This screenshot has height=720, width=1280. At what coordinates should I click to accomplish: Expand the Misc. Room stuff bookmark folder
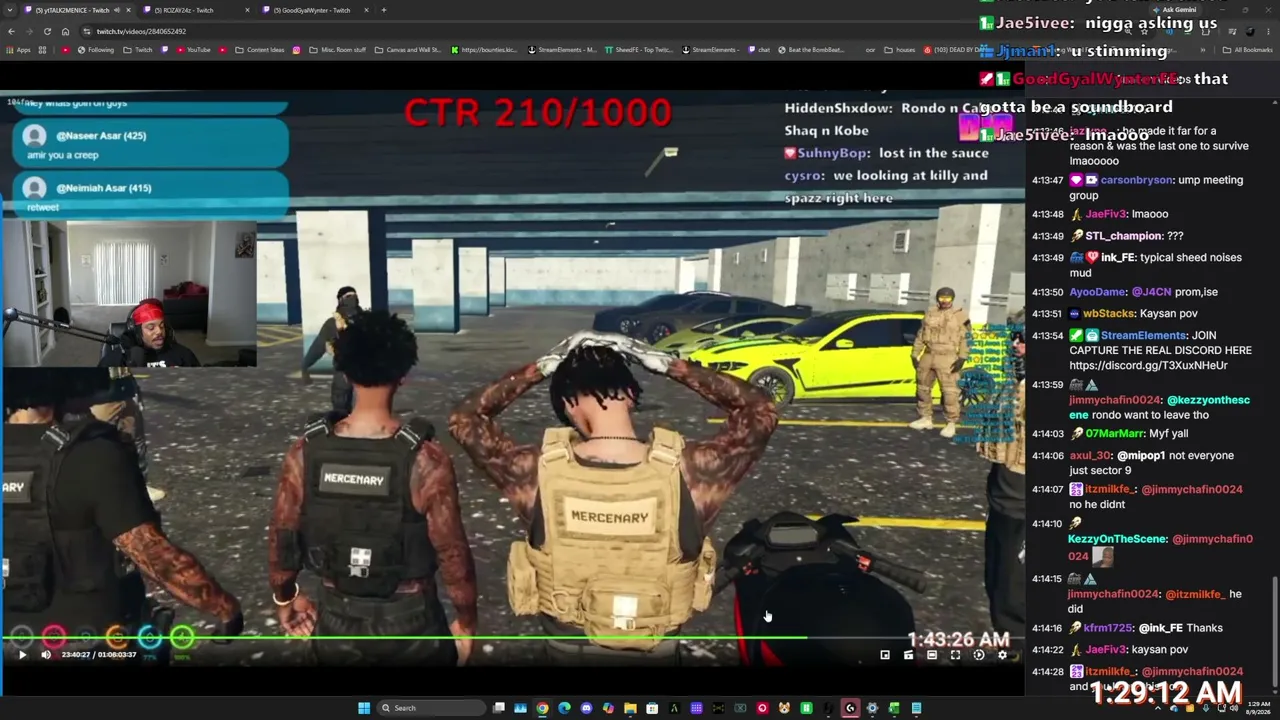pos(337,50)
